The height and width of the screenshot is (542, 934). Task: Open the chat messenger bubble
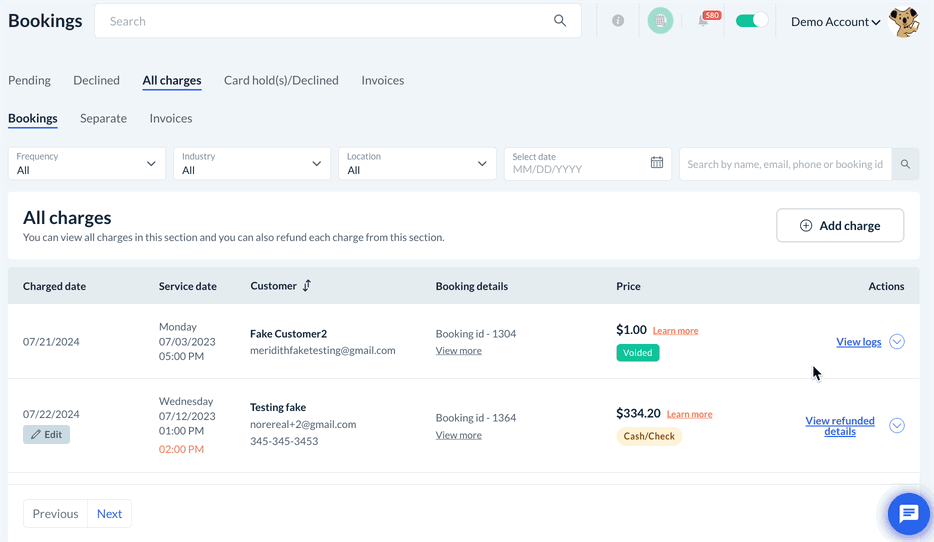pyautogui.click(x=908, y=514)
